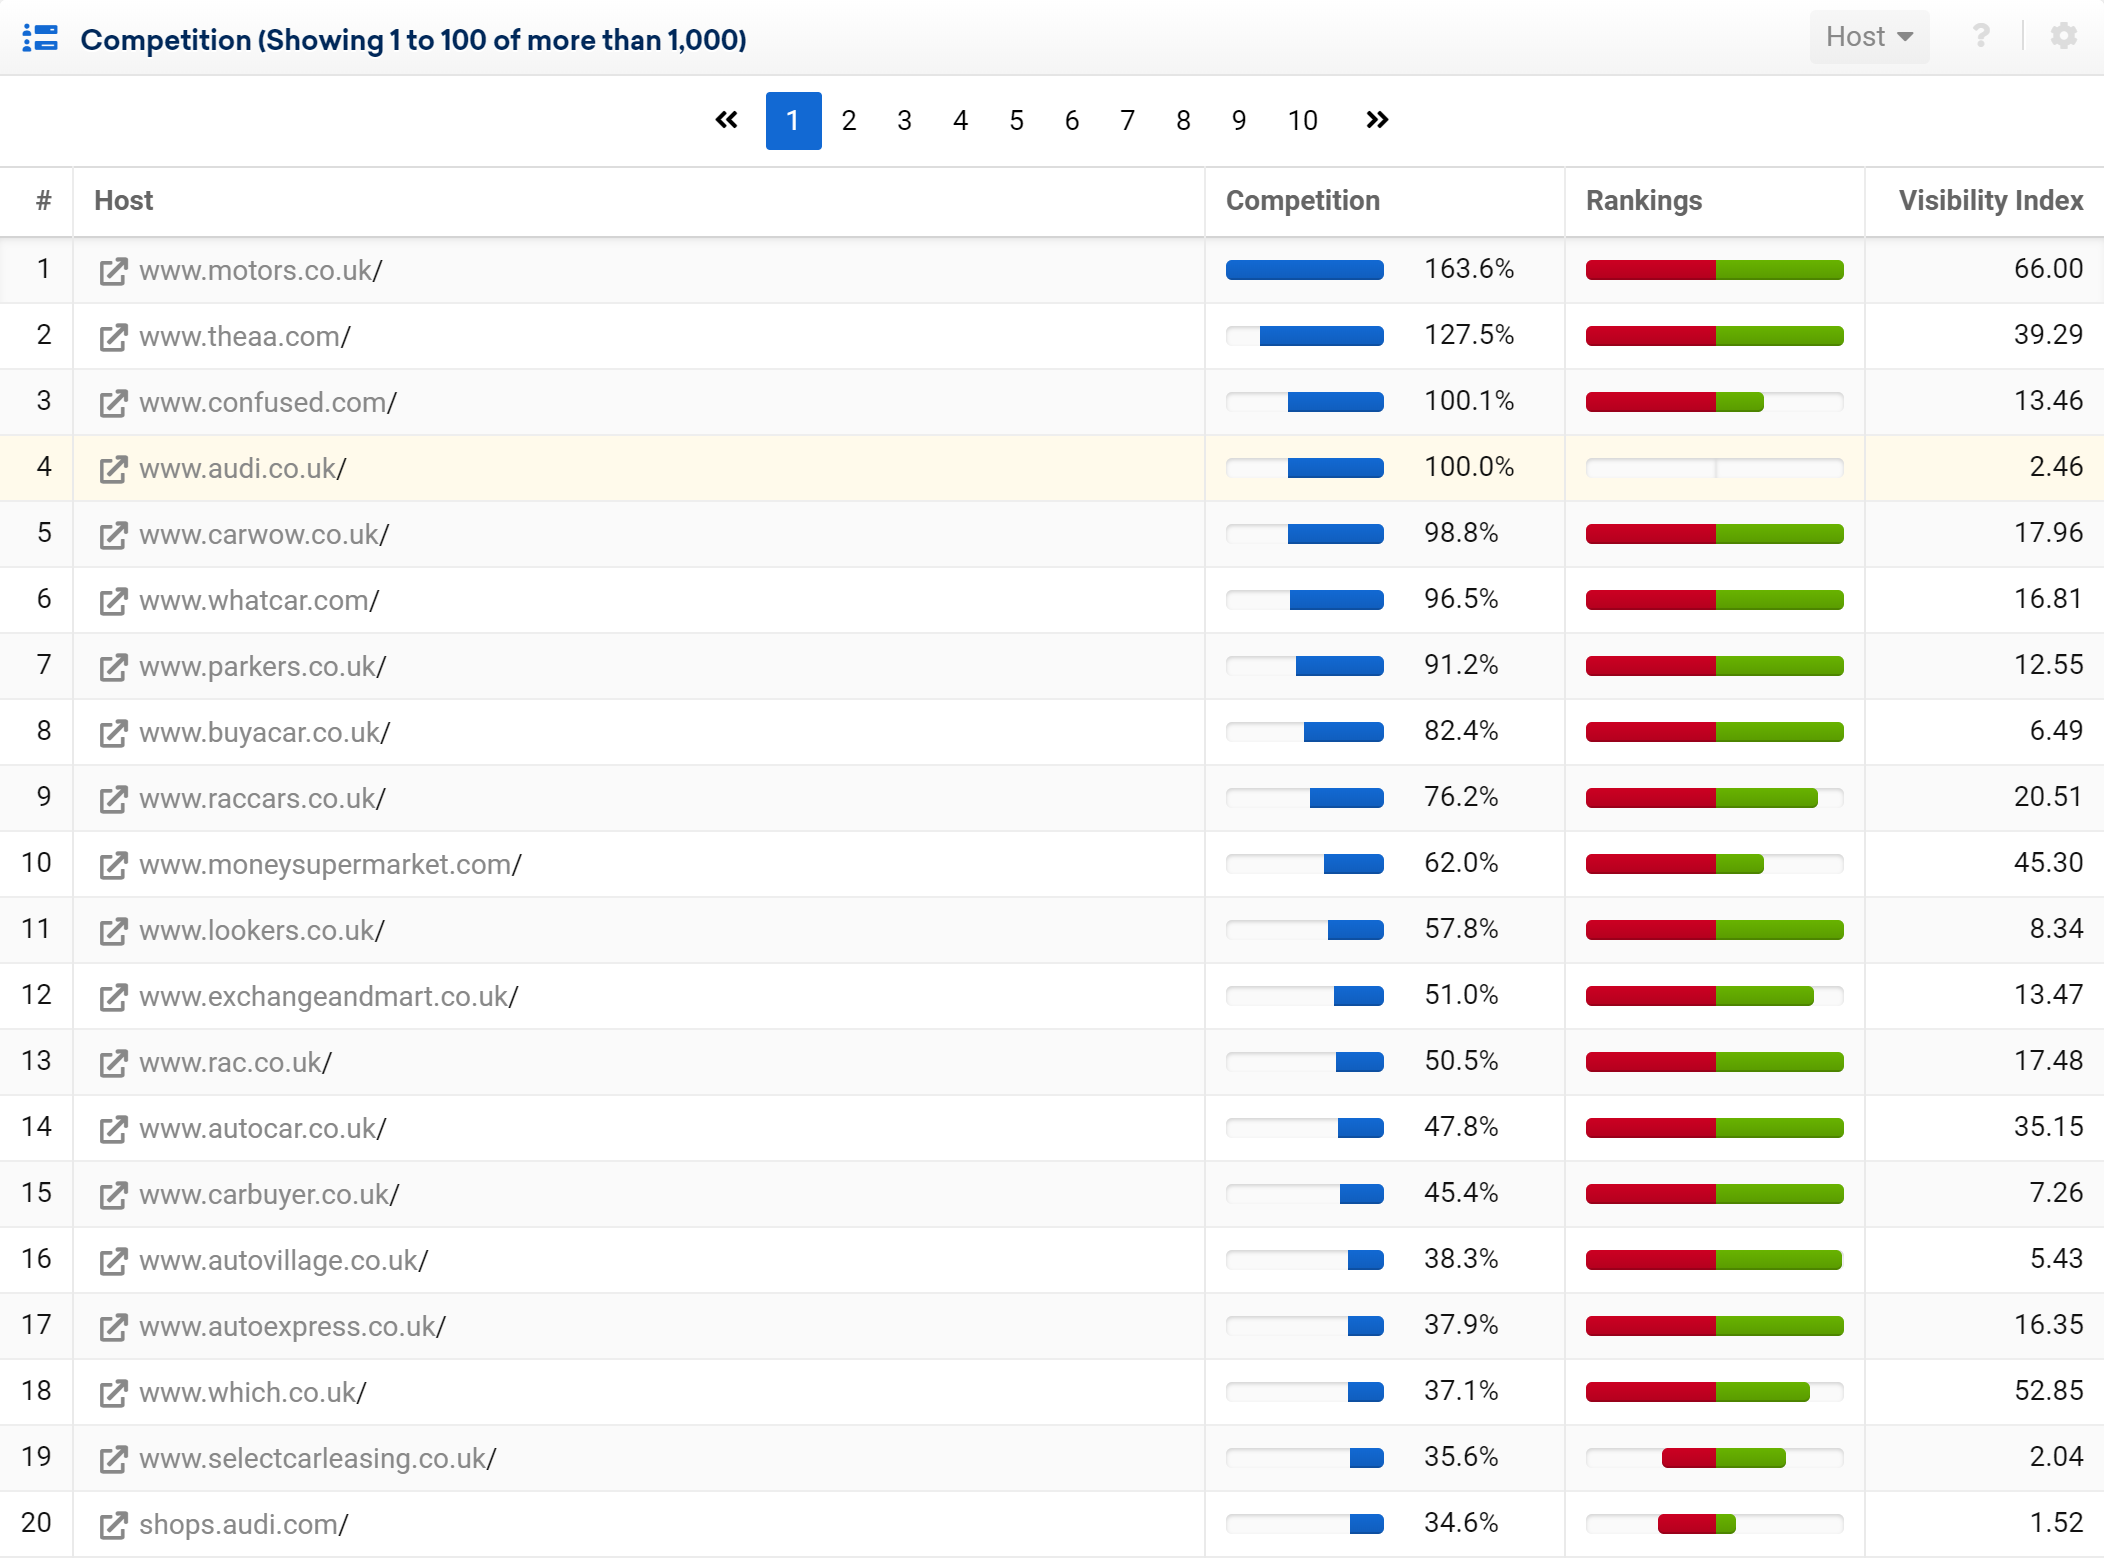Open external link icon for shops.audi.com
2104x1558 pixels.
tap(114, 1525)
